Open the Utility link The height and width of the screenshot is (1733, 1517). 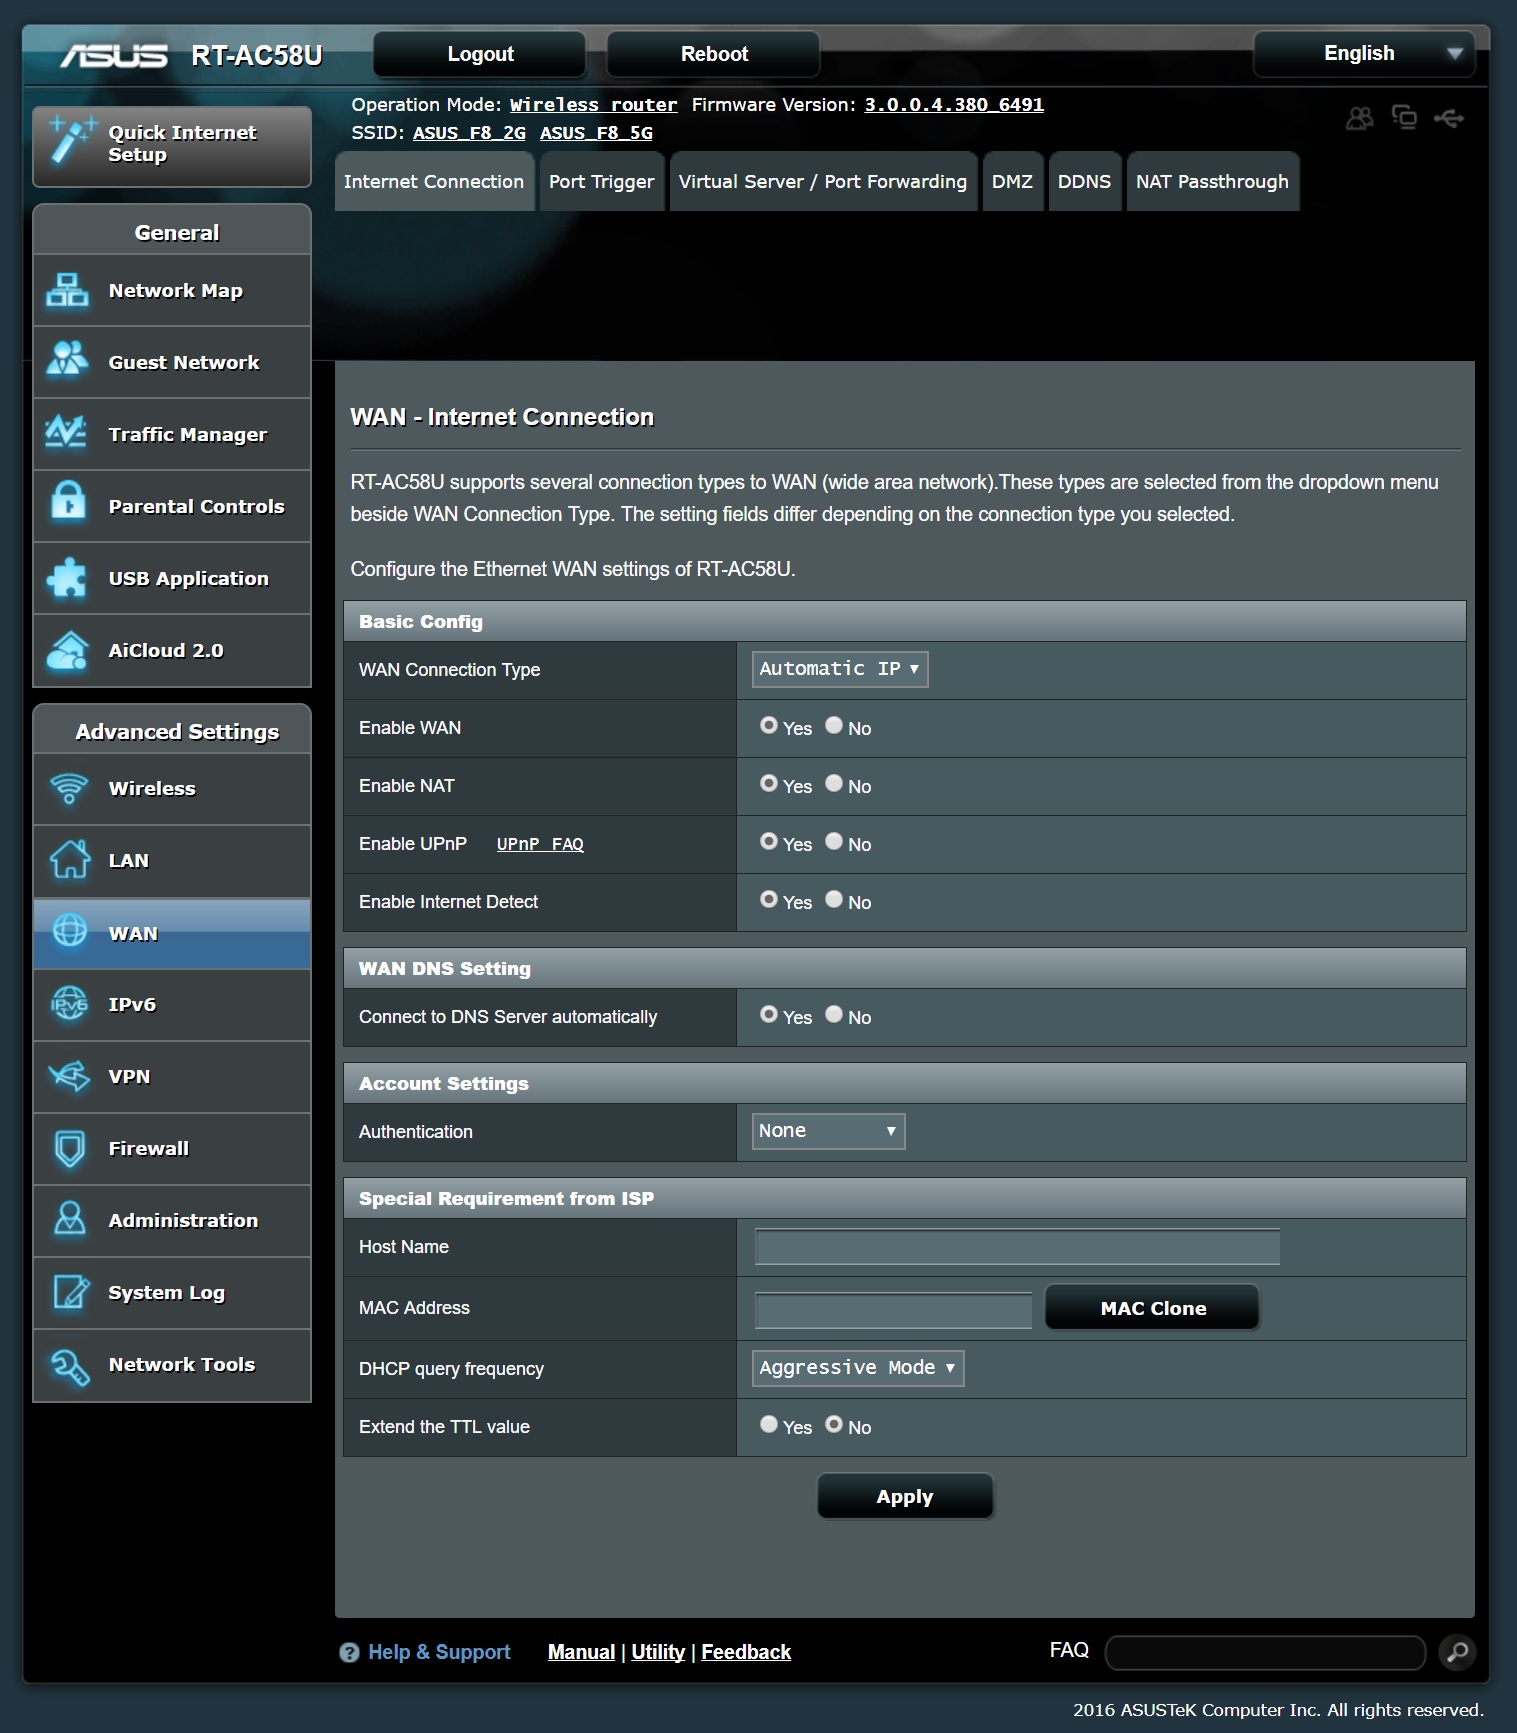click(x=658, y=1652)
